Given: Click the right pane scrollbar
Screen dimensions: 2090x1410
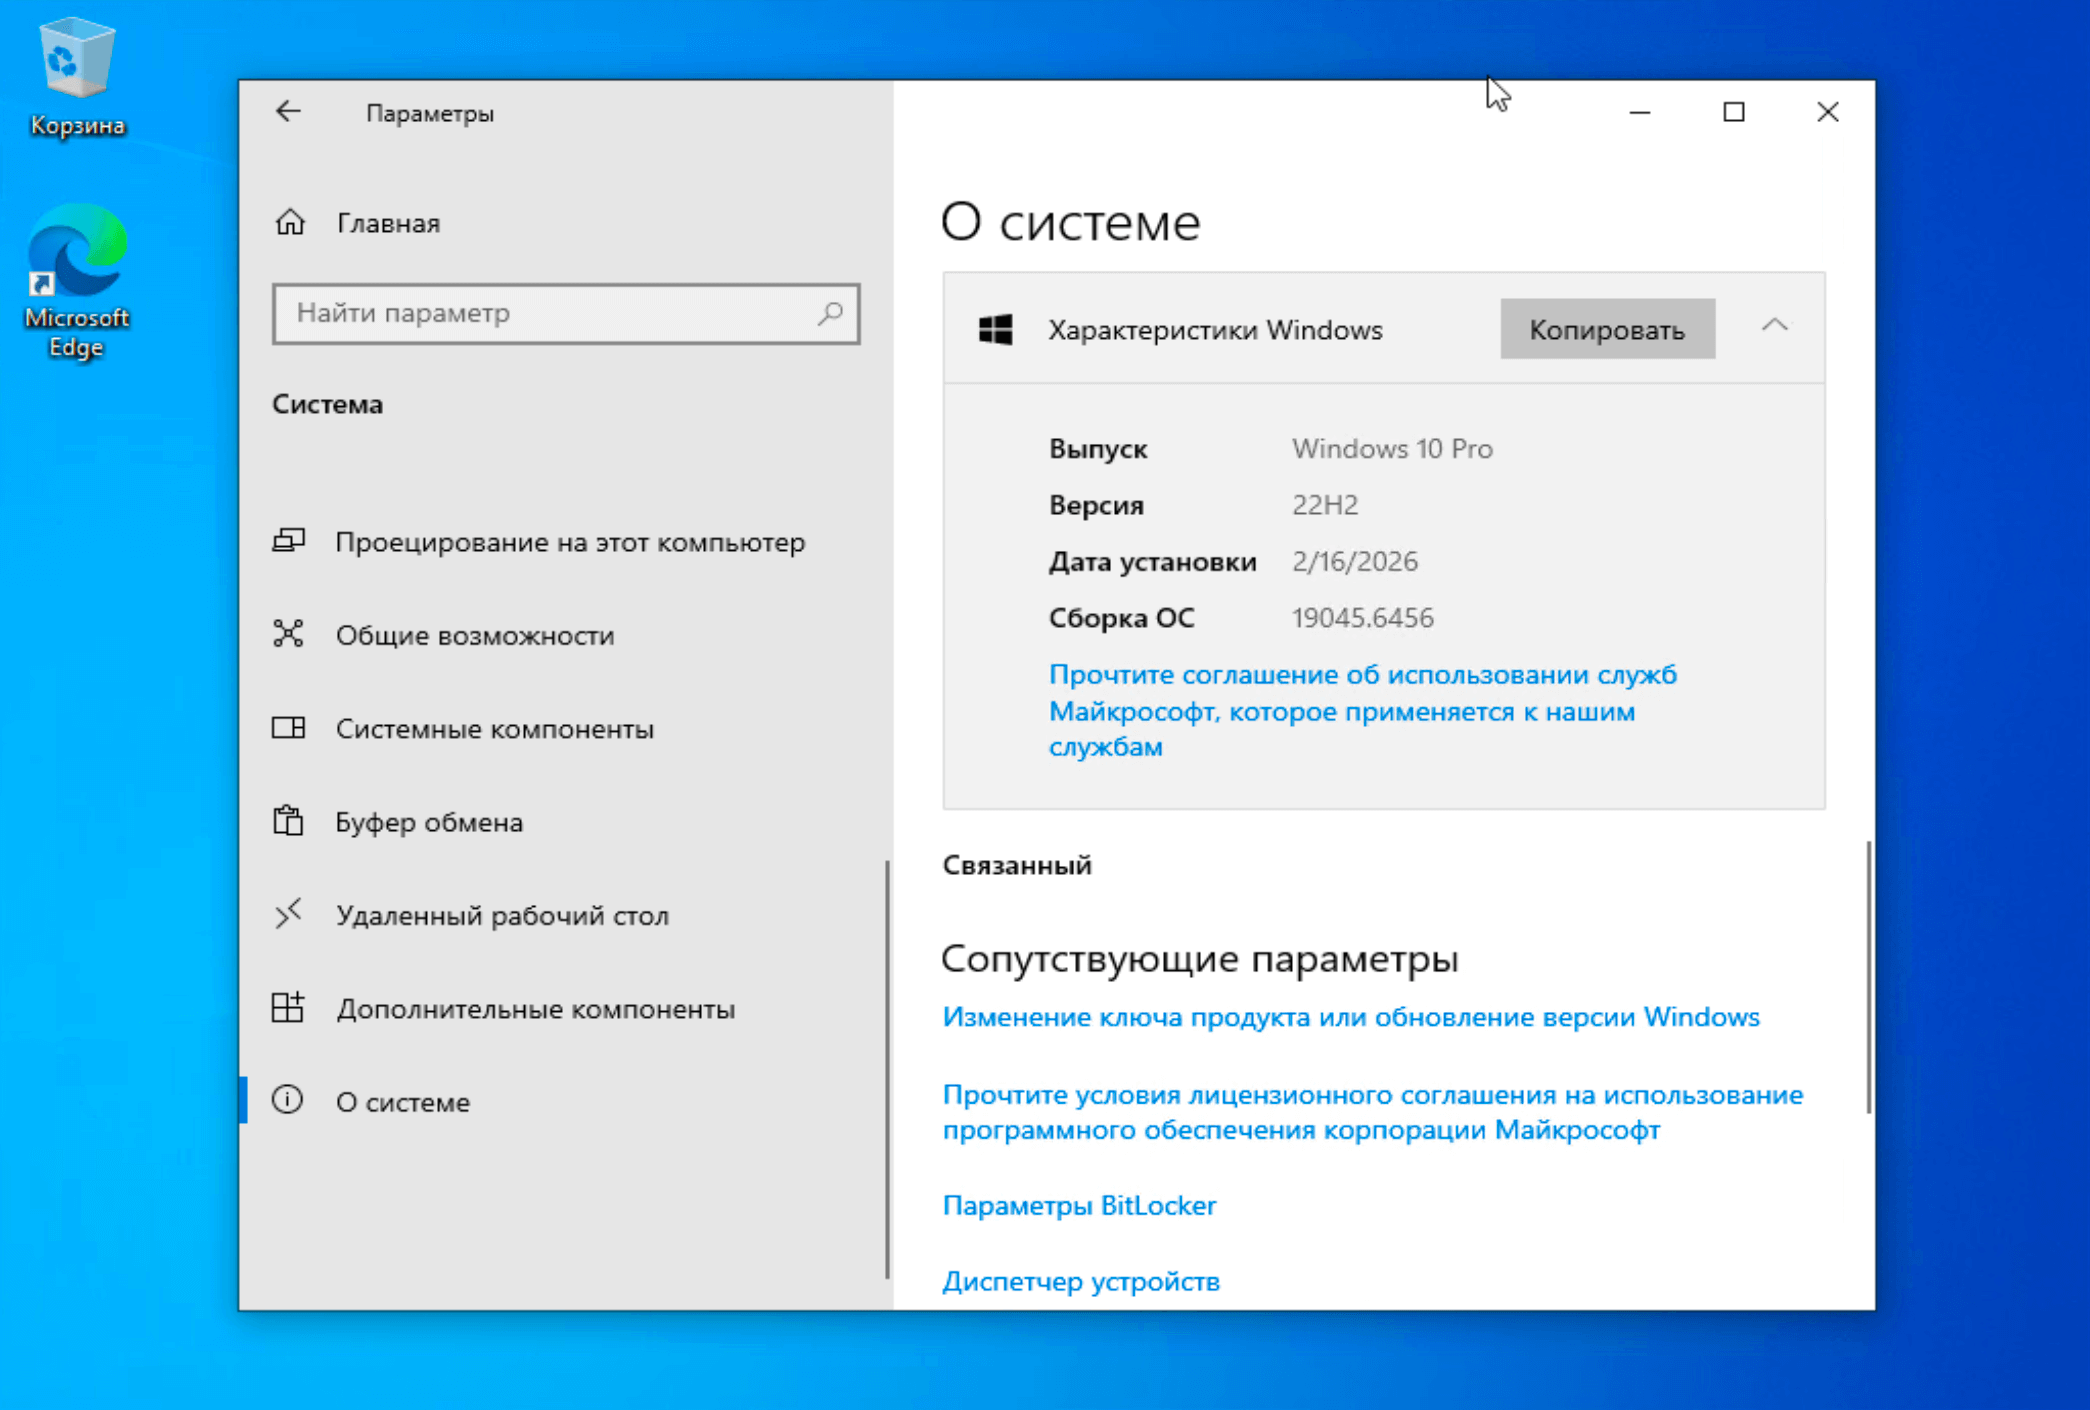Looking at the screenshot, I should pos(1868,976).
